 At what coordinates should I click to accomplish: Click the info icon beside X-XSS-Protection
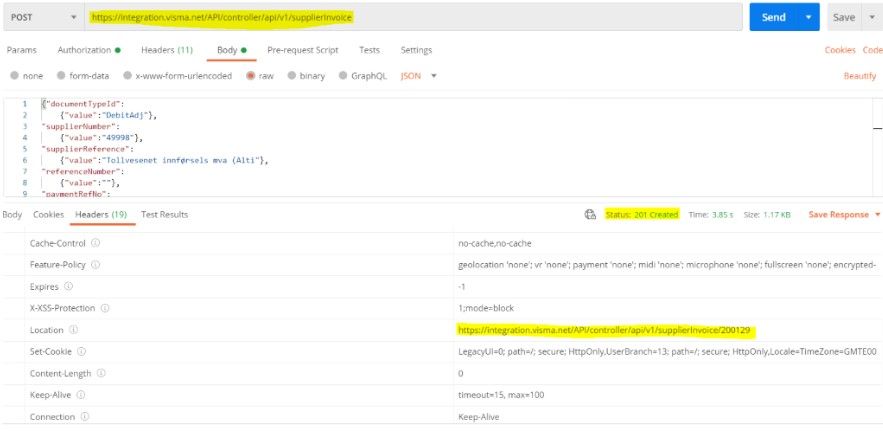(x=105, y=308)
